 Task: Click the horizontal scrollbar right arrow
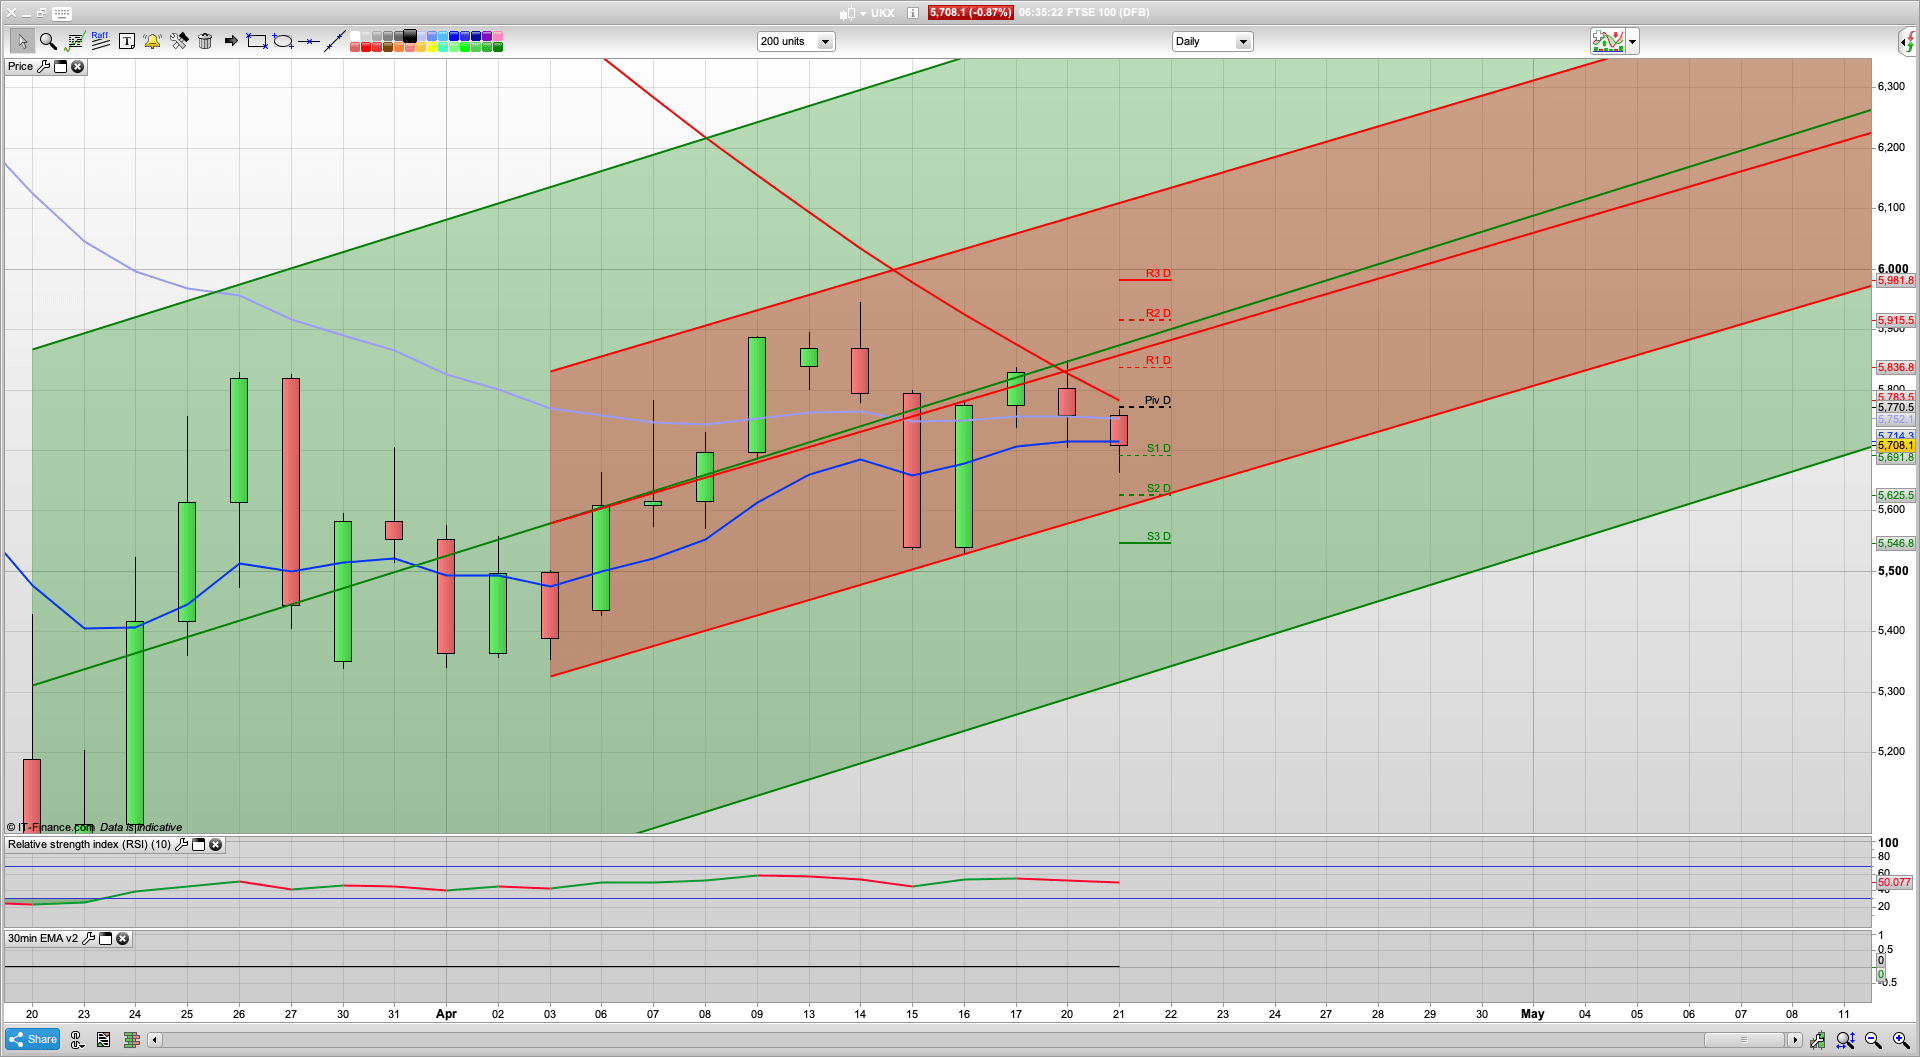pos(1795,1040)
